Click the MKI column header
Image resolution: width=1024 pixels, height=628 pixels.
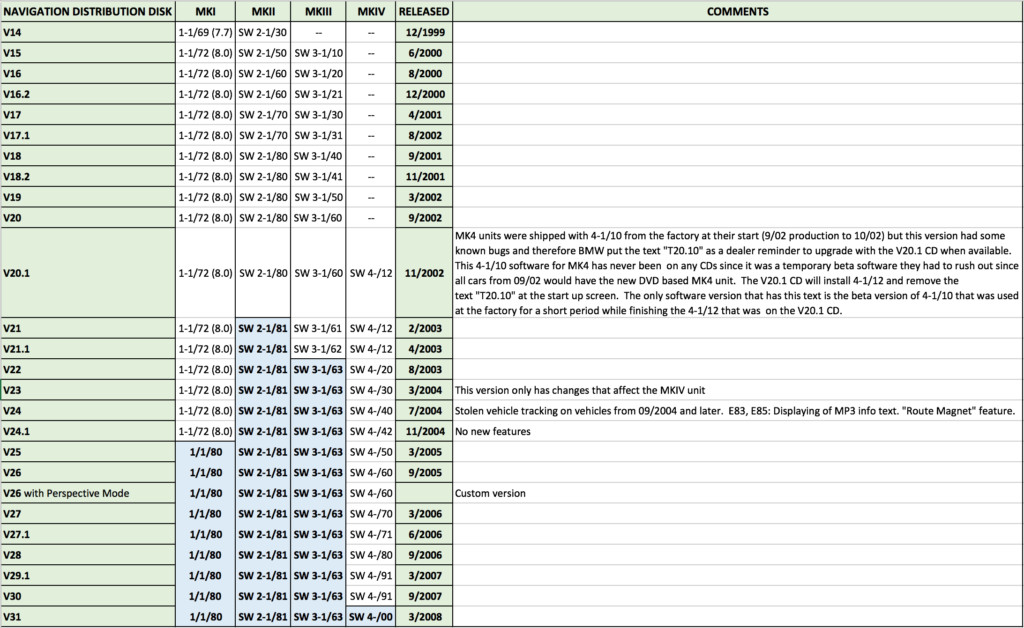click(x=206, y=11)
